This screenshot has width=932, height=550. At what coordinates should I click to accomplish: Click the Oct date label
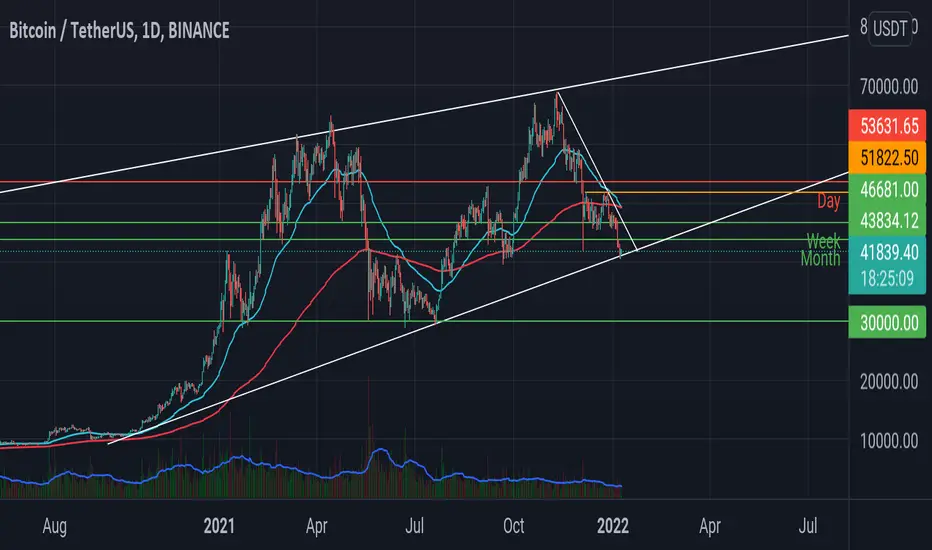(x=514, y=526)
